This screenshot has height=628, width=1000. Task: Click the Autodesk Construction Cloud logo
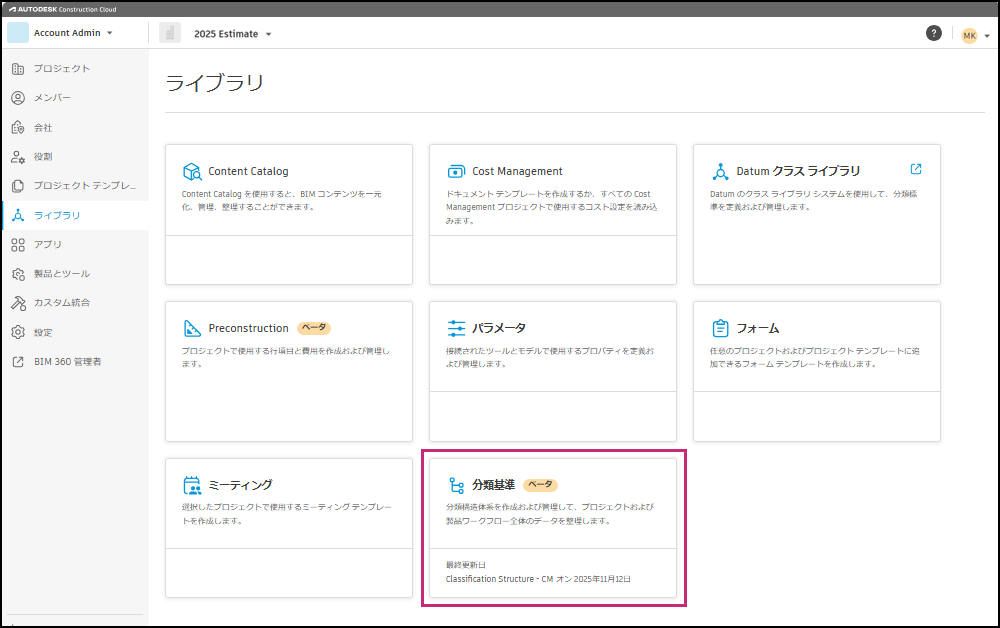click(x=62, y=9)
